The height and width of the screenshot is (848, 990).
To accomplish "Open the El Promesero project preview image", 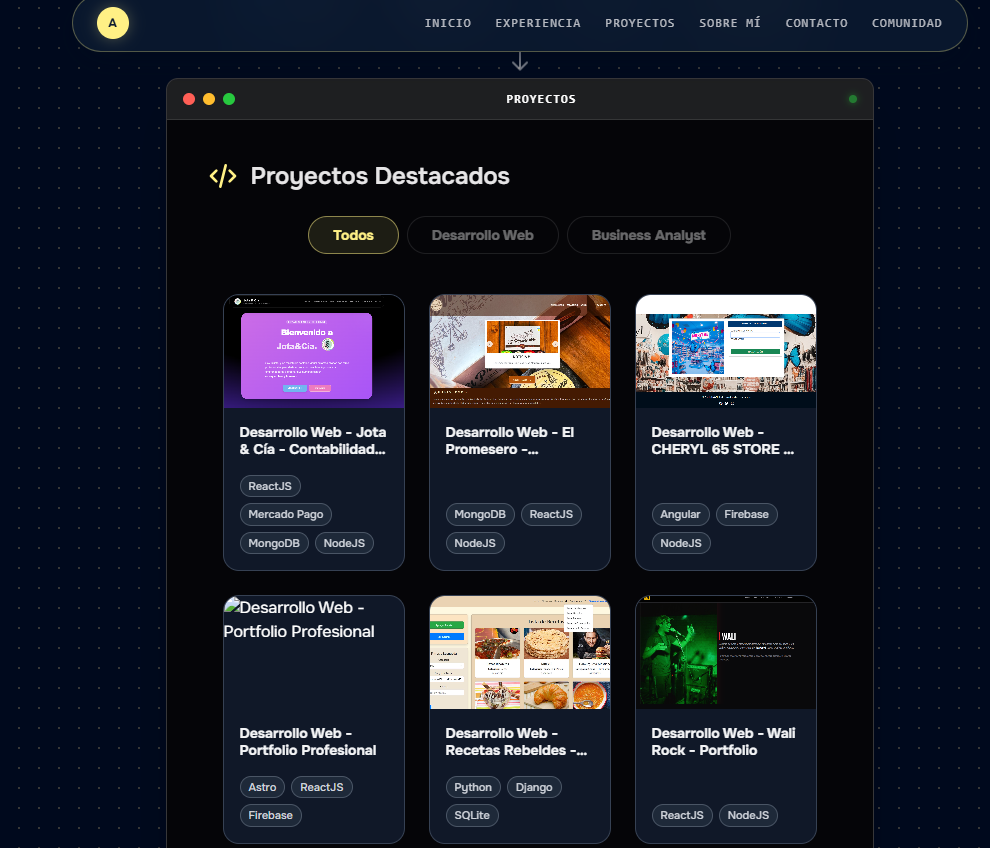I will pyautogui.click(x=520, y=351).
